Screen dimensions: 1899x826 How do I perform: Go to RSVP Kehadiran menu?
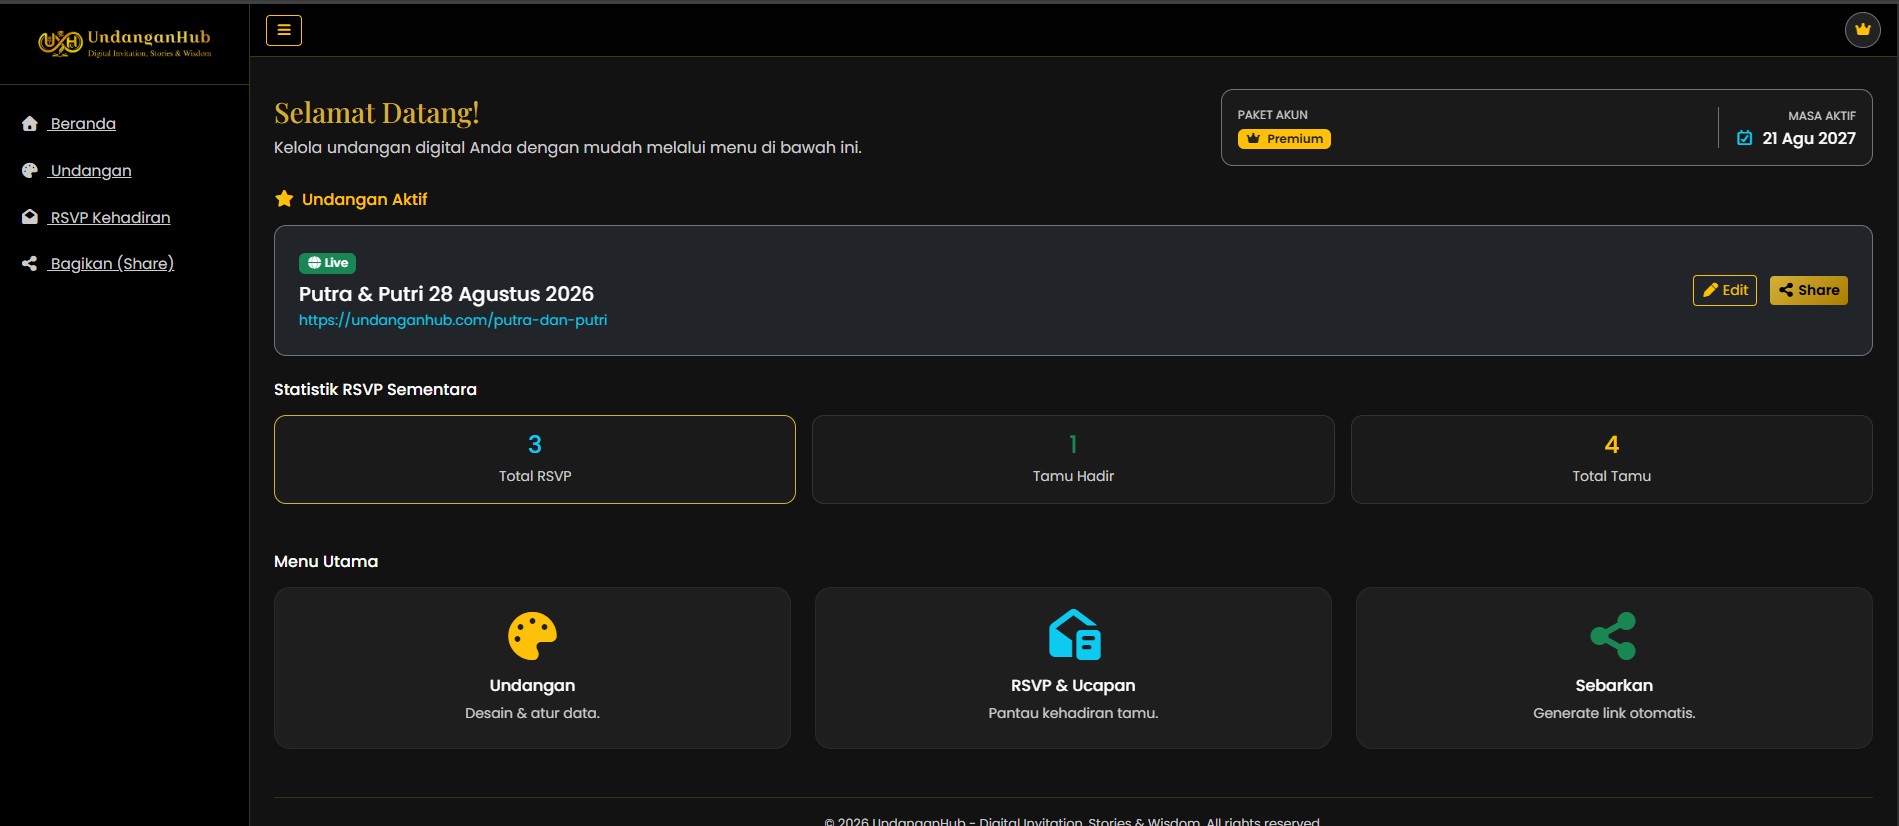tap(110, 217)
